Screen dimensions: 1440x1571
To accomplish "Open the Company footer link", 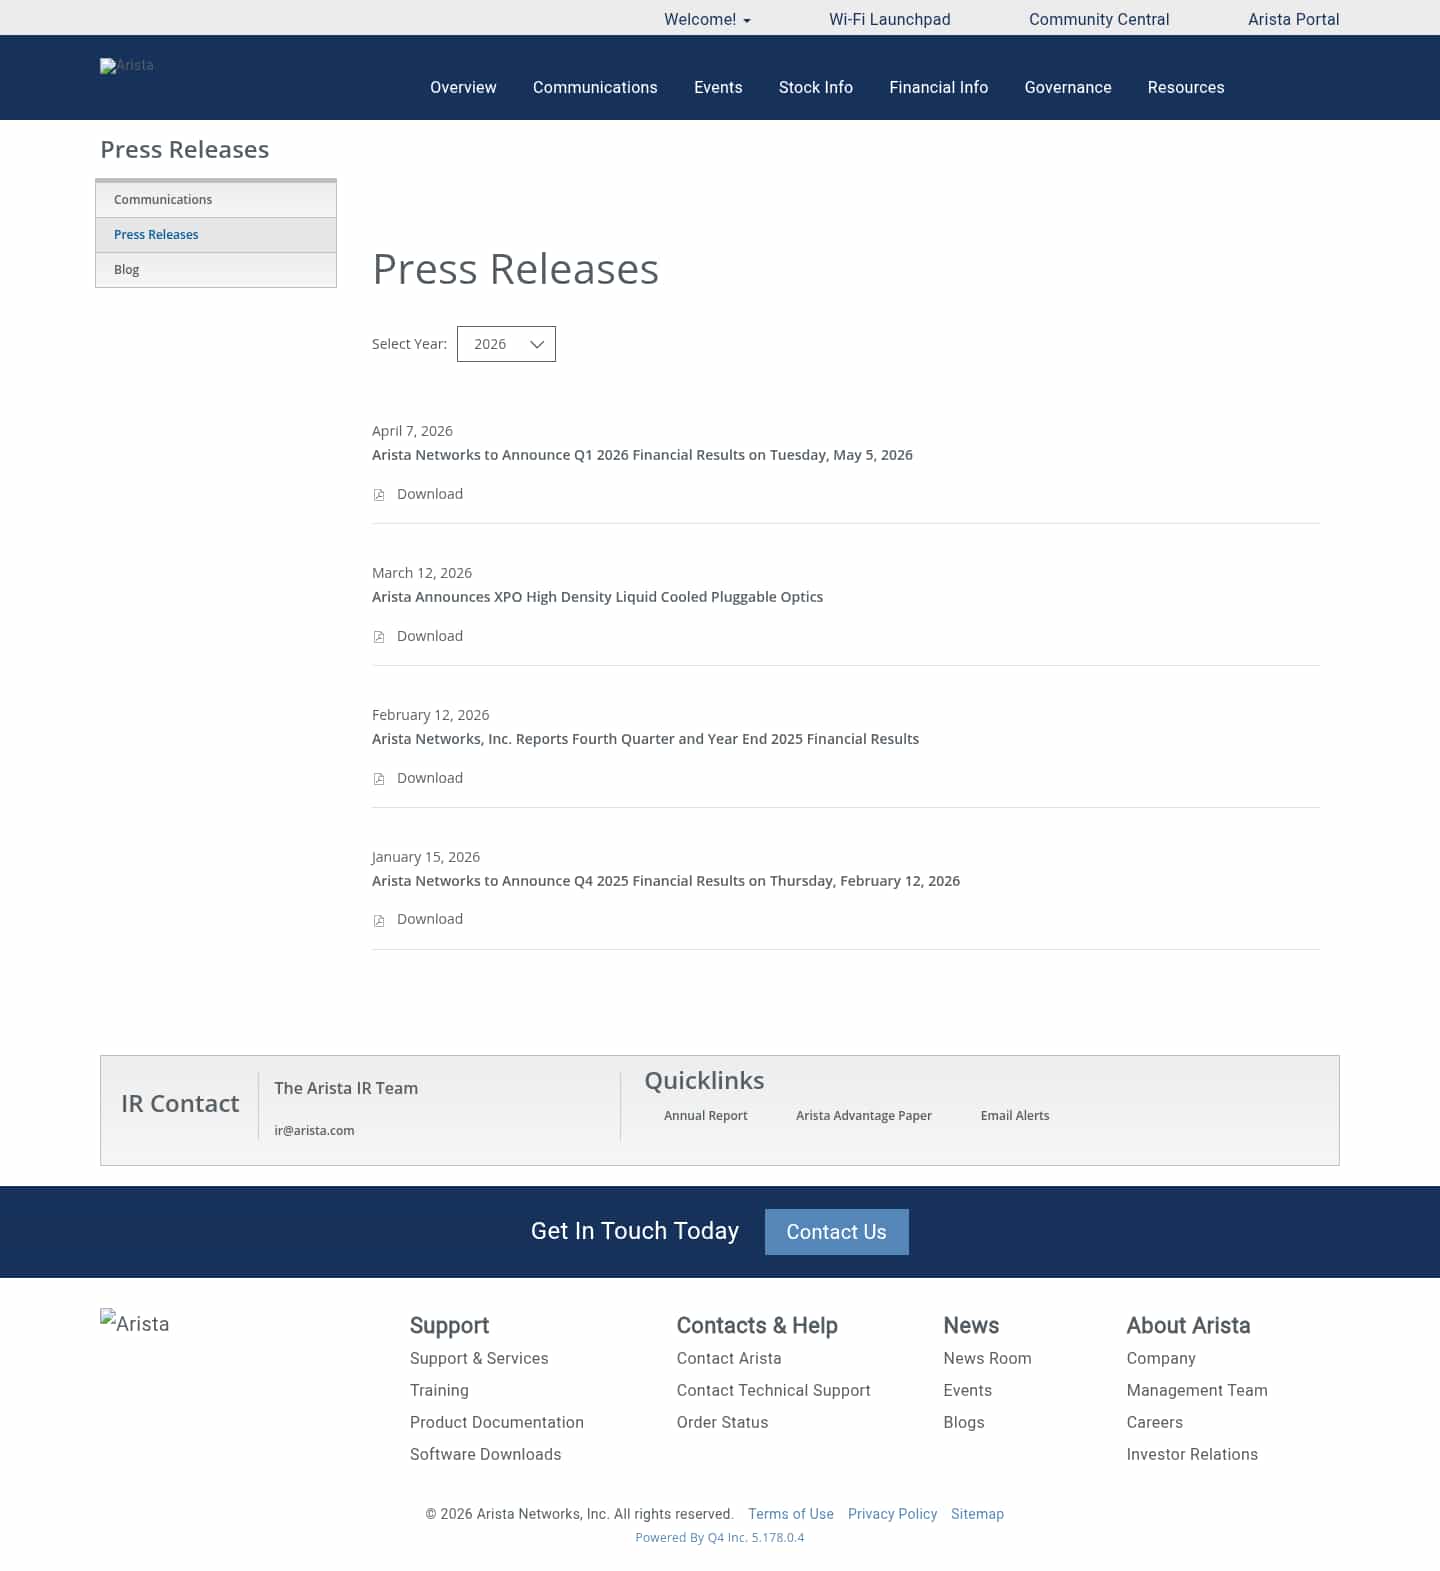I will pyautogui.click(x=1161, y=1358).
